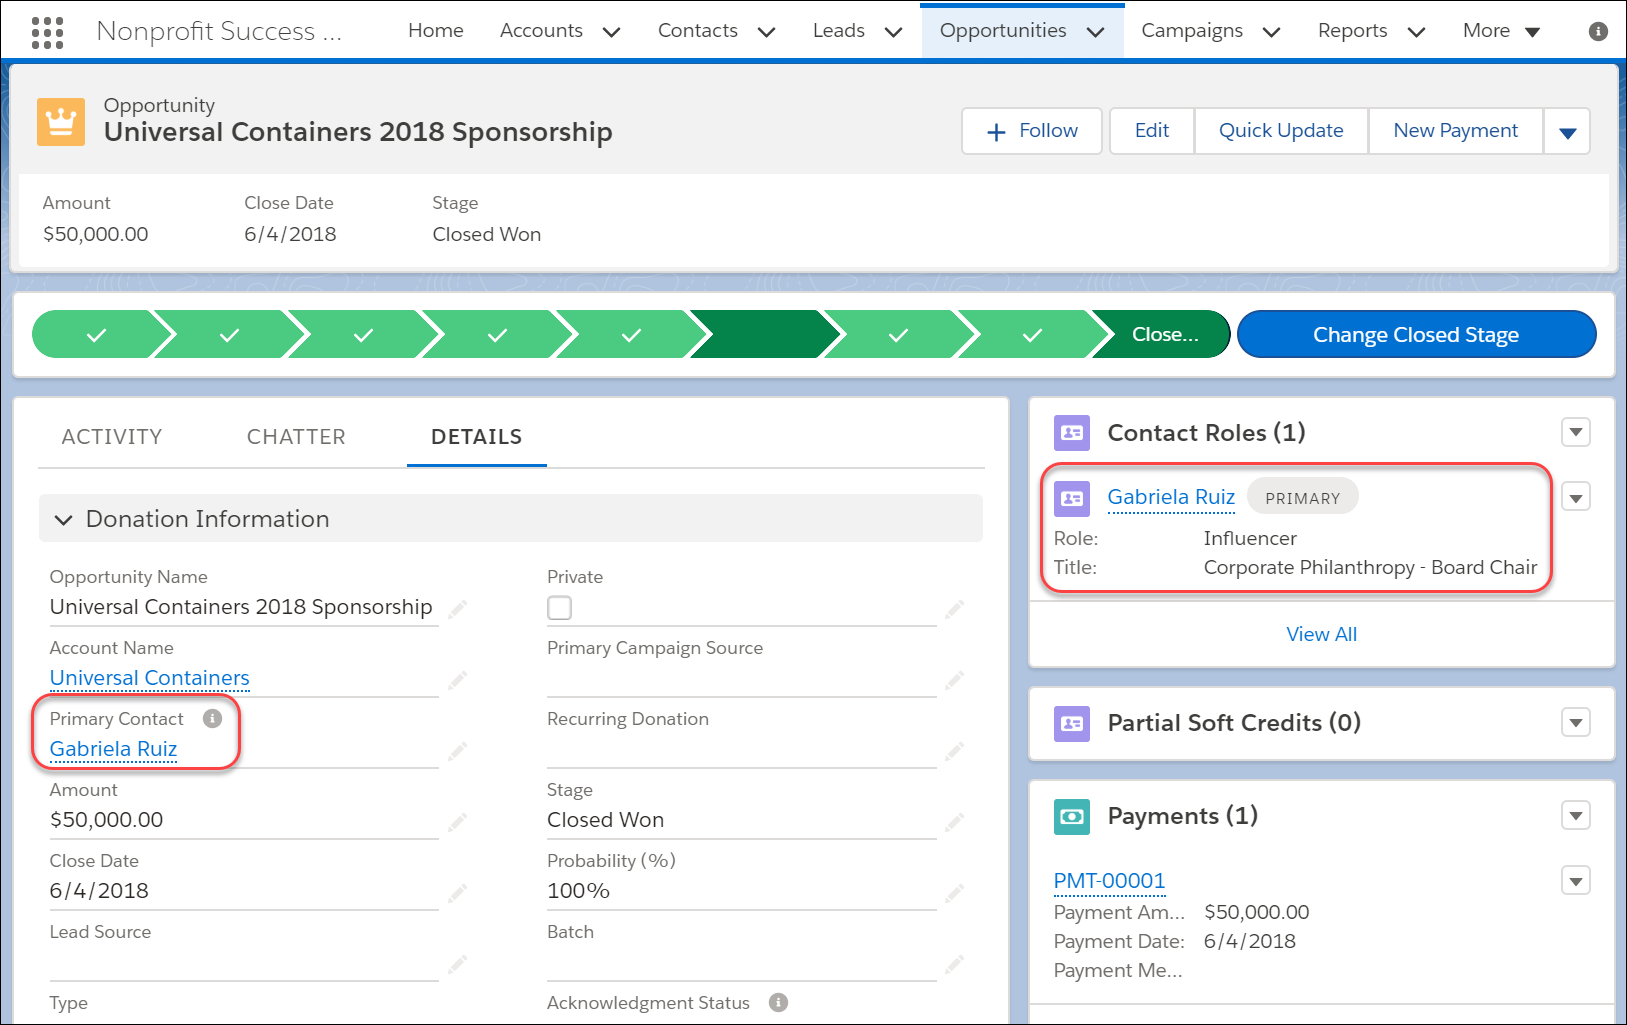Select the Details tab
Screen dimensions: 1627x1025
click(477, 437)
